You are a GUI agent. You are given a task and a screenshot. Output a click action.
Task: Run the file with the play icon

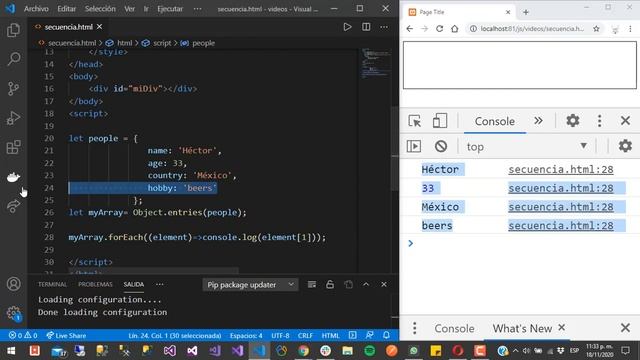pyautogui.click(x=347, y=27)
